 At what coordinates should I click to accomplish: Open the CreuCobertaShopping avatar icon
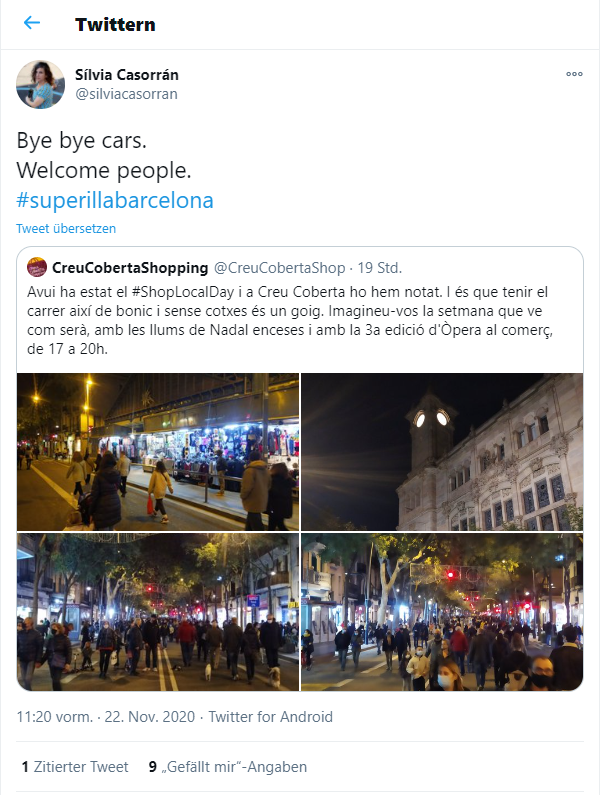pos(37,267)
